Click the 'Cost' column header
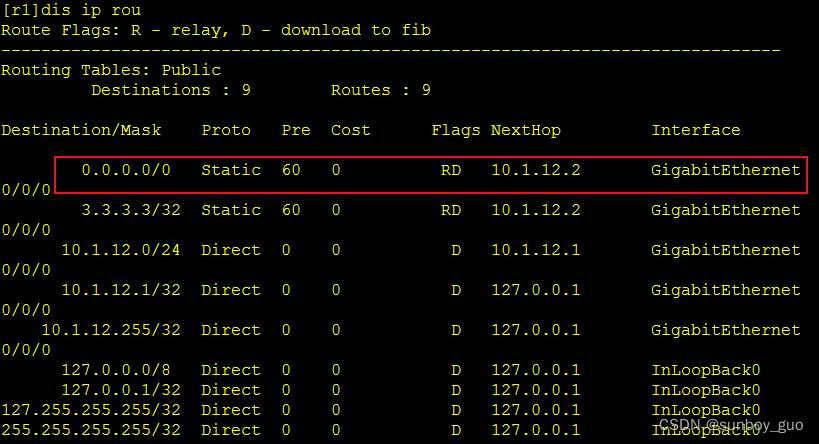The height and width of the screenshot is (444, 819). pyautogui.click(x=350, y=130)
